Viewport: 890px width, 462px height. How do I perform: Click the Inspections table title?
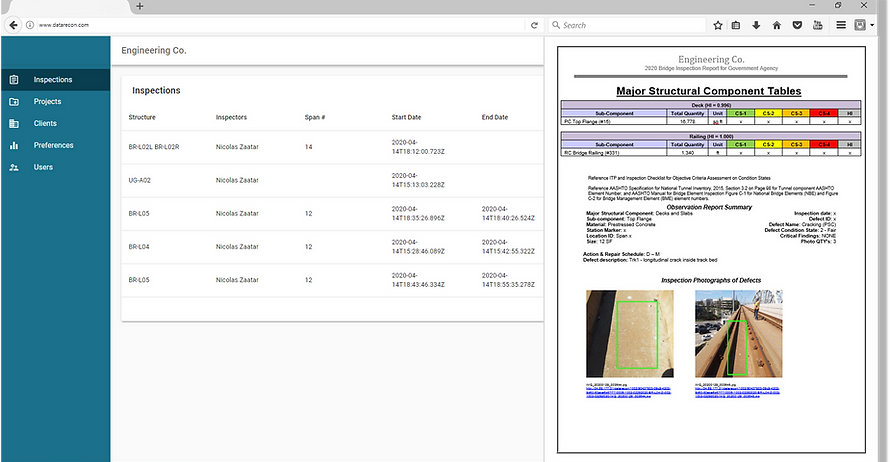[156, 90]
